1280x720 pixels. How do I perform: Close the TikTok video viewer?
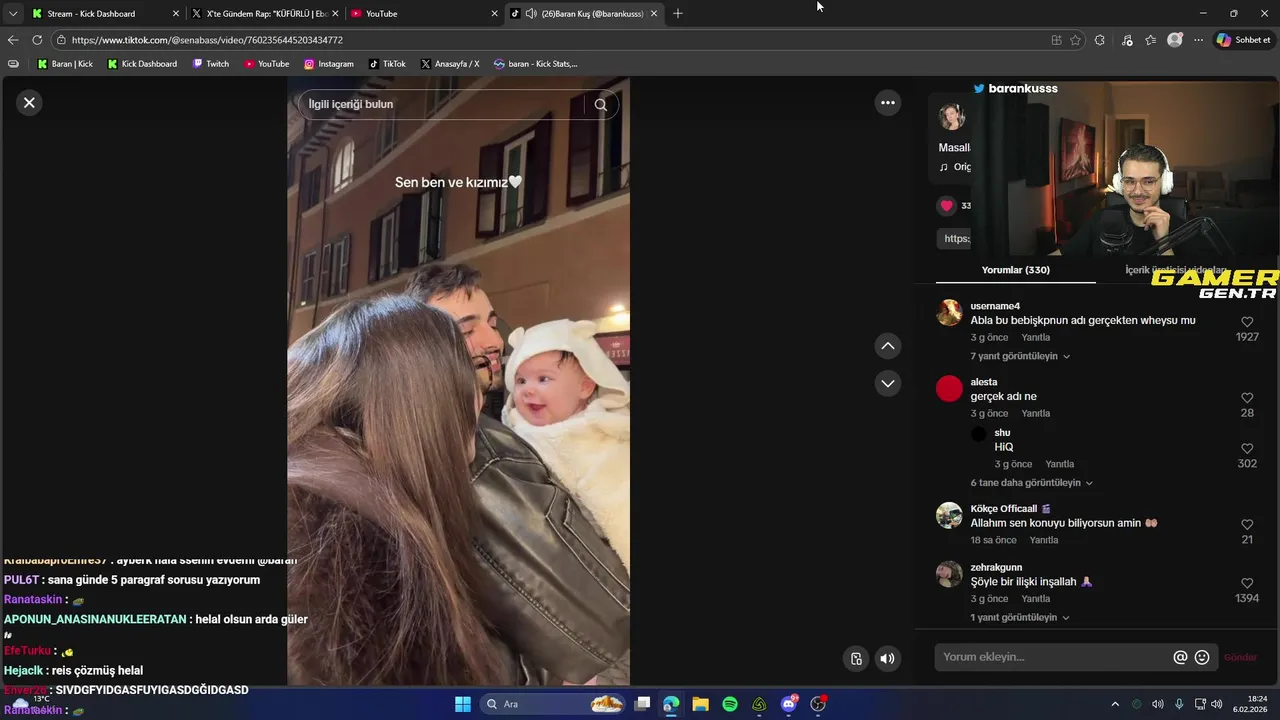tap(29, 102)
